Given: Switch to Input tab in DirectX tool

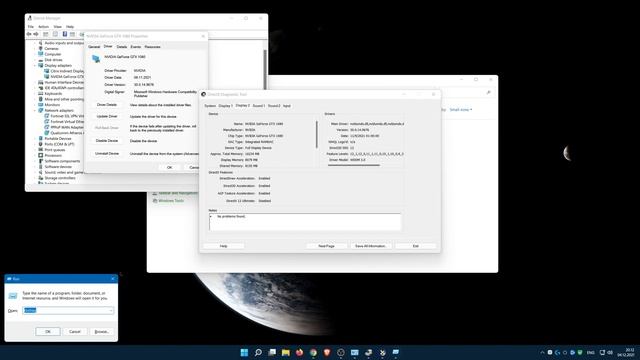Looking at the screenshot, I should 287,106.
